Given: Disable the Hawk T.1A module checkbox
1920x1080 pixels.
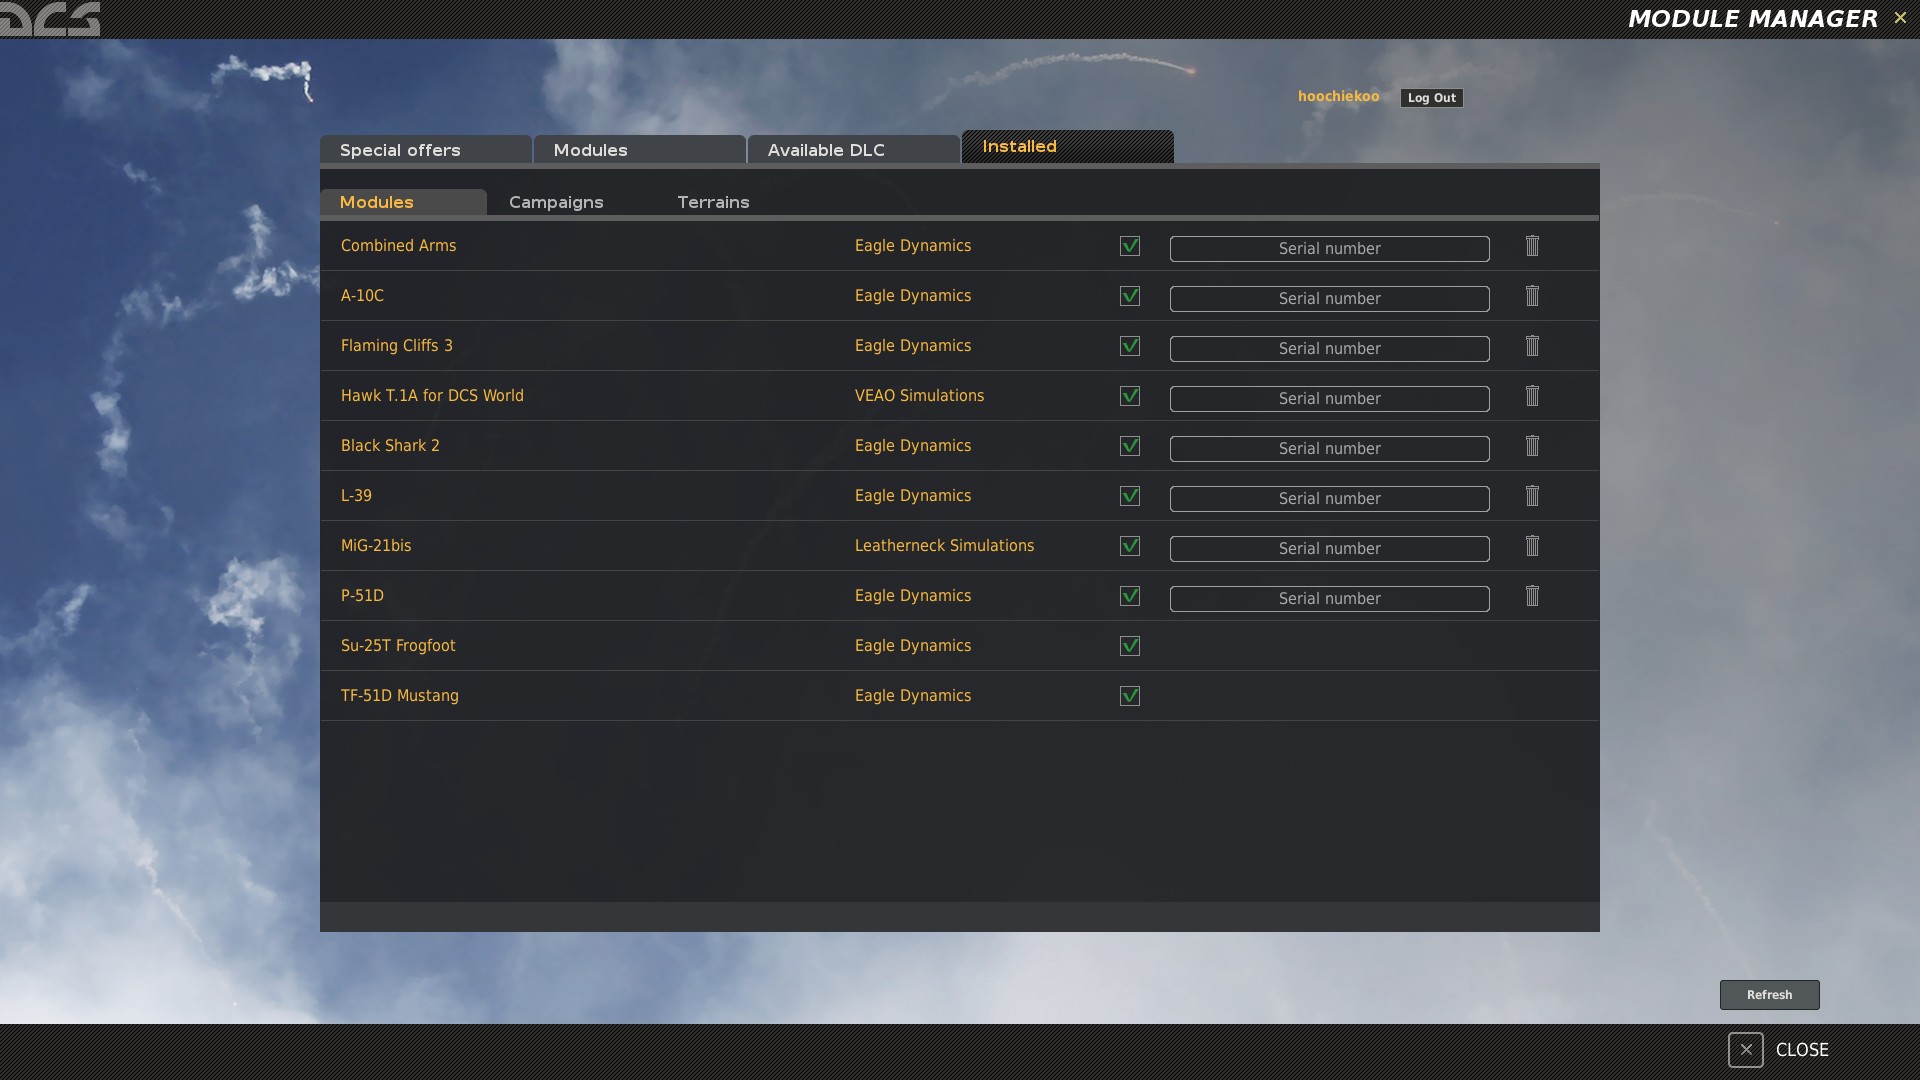Looking at the screenshot, I should pyautogui.click(x=1130, y=396).
